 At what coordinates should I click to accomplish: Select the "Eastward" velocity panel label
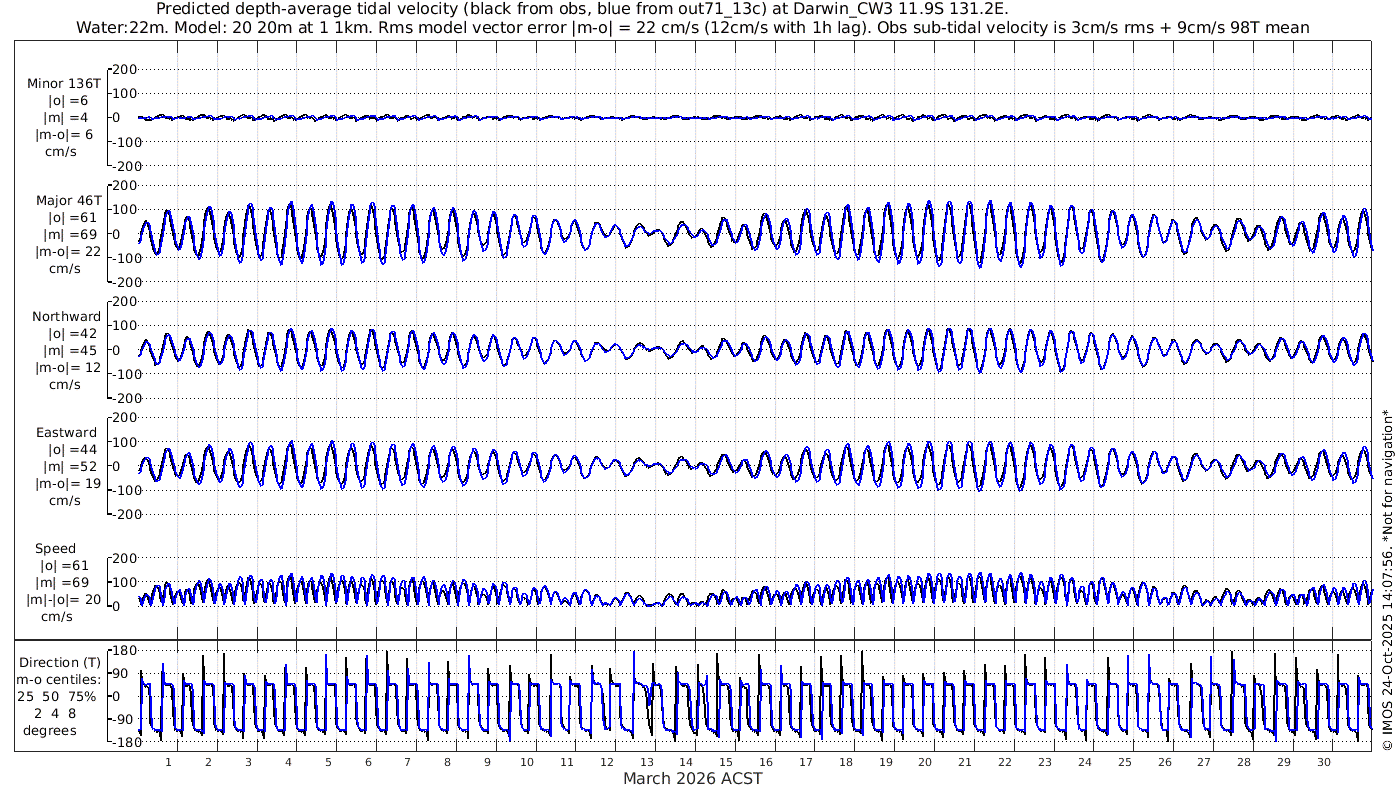[x=66, y=433]
